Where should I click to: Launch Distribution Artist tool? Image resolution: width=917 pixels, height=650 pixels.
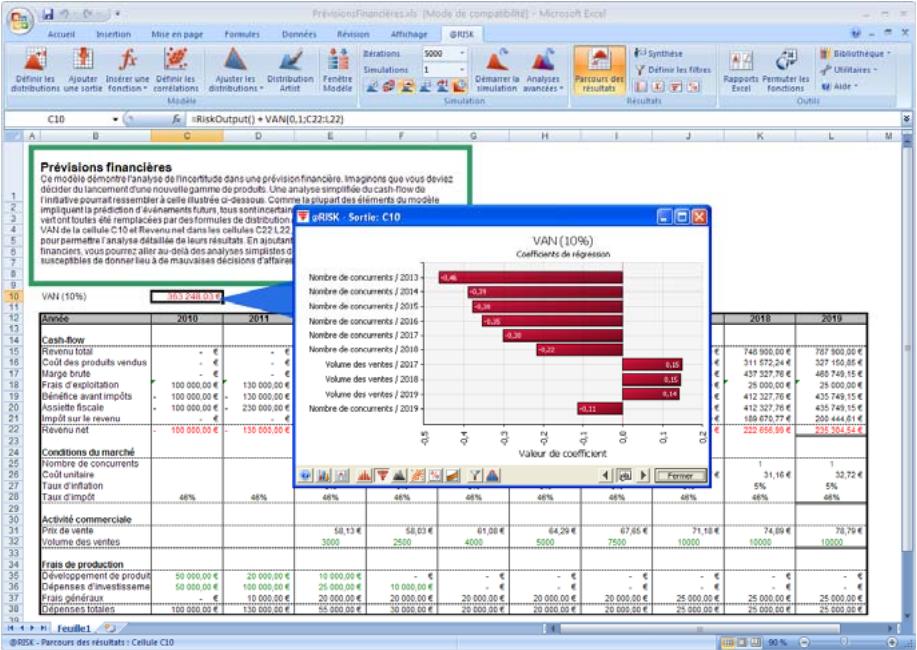(x=289, y=67)
